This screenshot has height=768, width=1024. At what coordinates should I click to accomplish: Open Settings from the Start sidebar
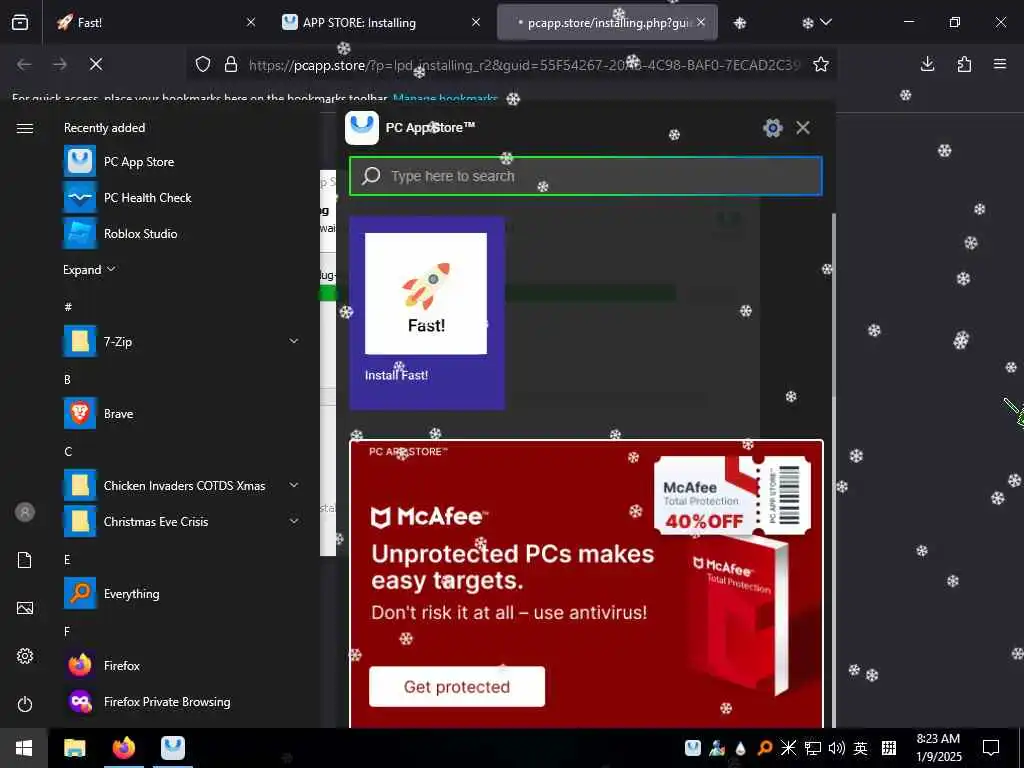[25, 656]
